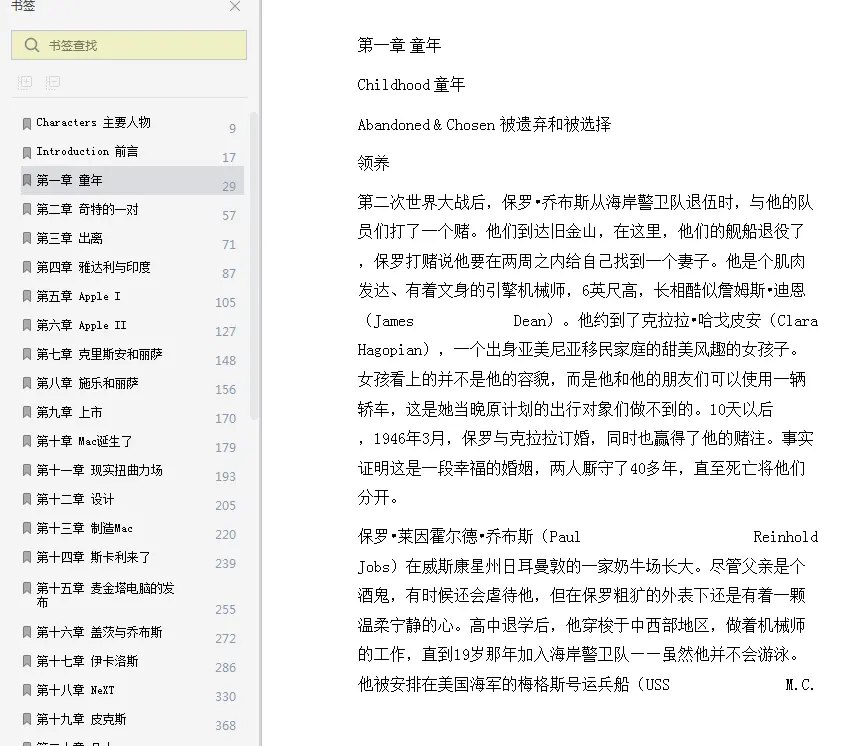The width and height of the screenshot is (851, 746).
Task: Click the bookmark search field
Action: coord(129,45)
